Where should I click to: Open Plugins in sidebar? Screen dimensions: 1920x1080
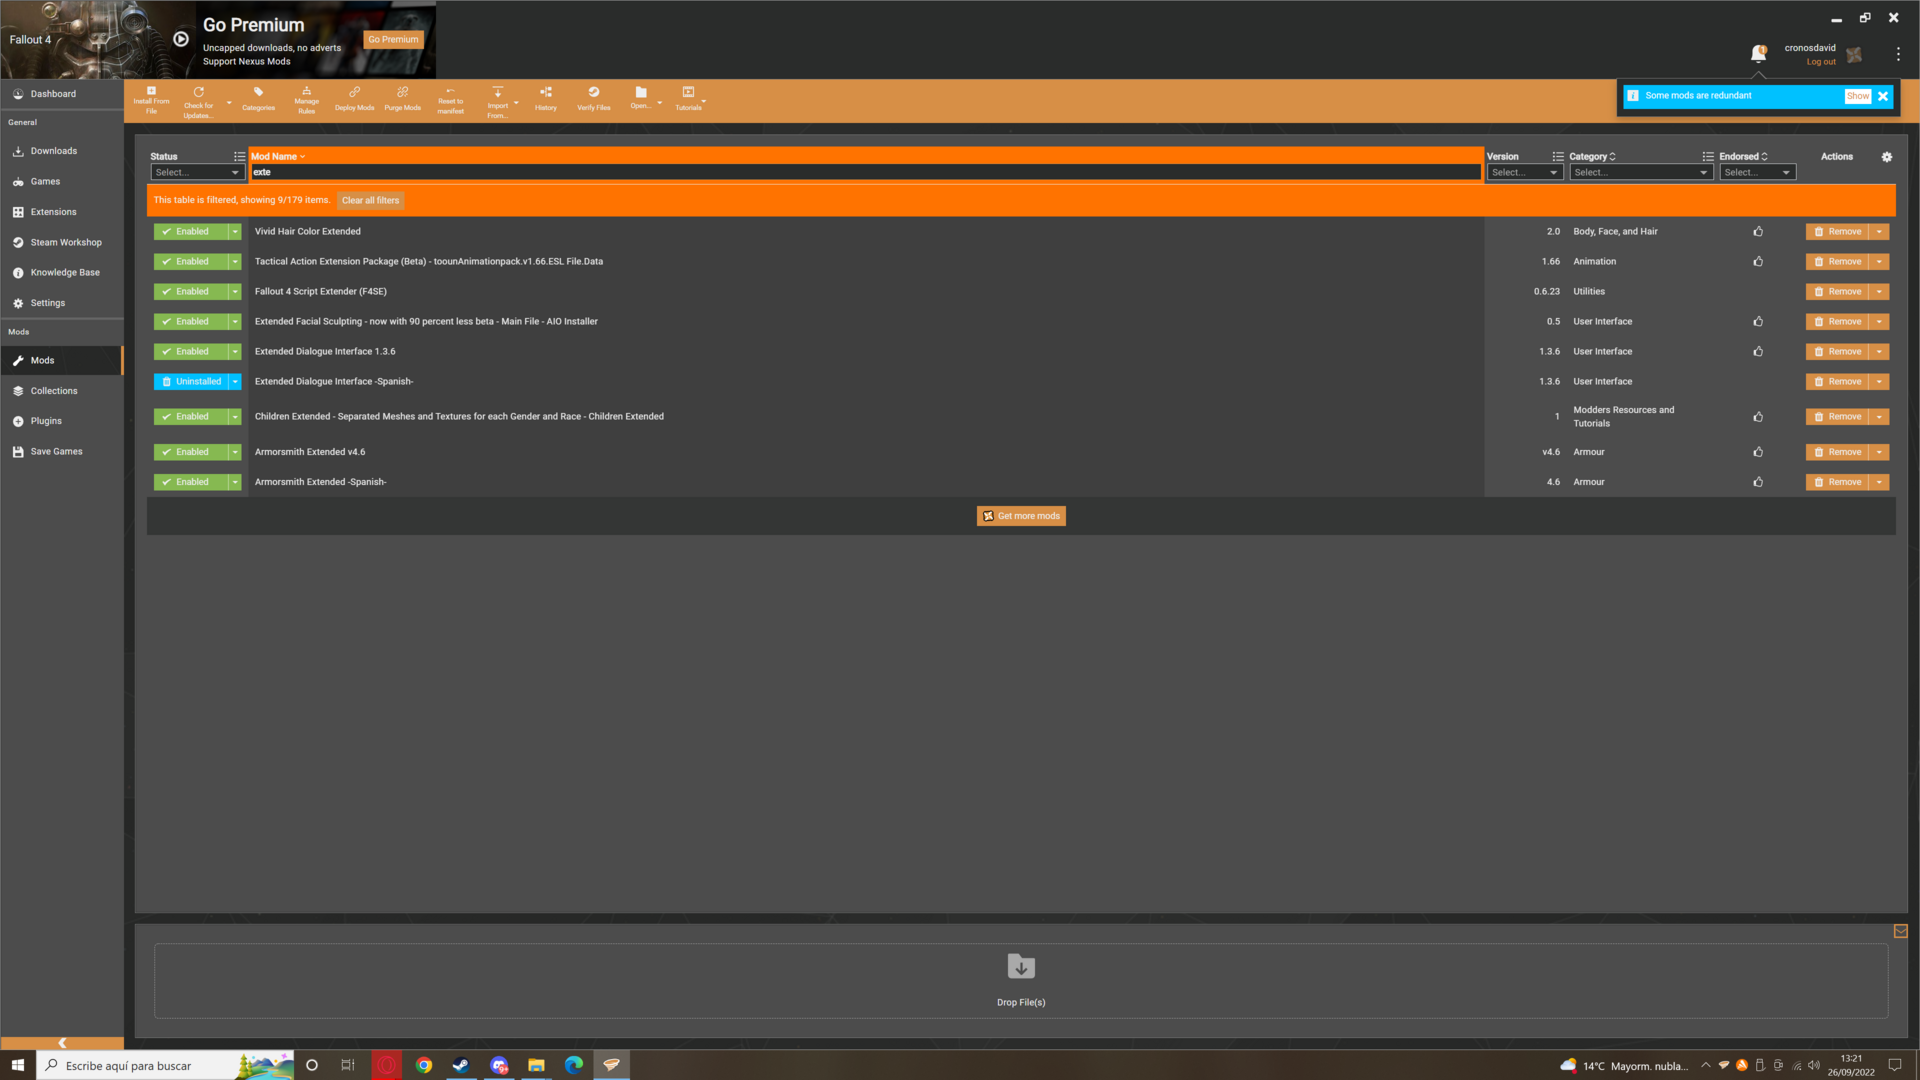(62, 421)
